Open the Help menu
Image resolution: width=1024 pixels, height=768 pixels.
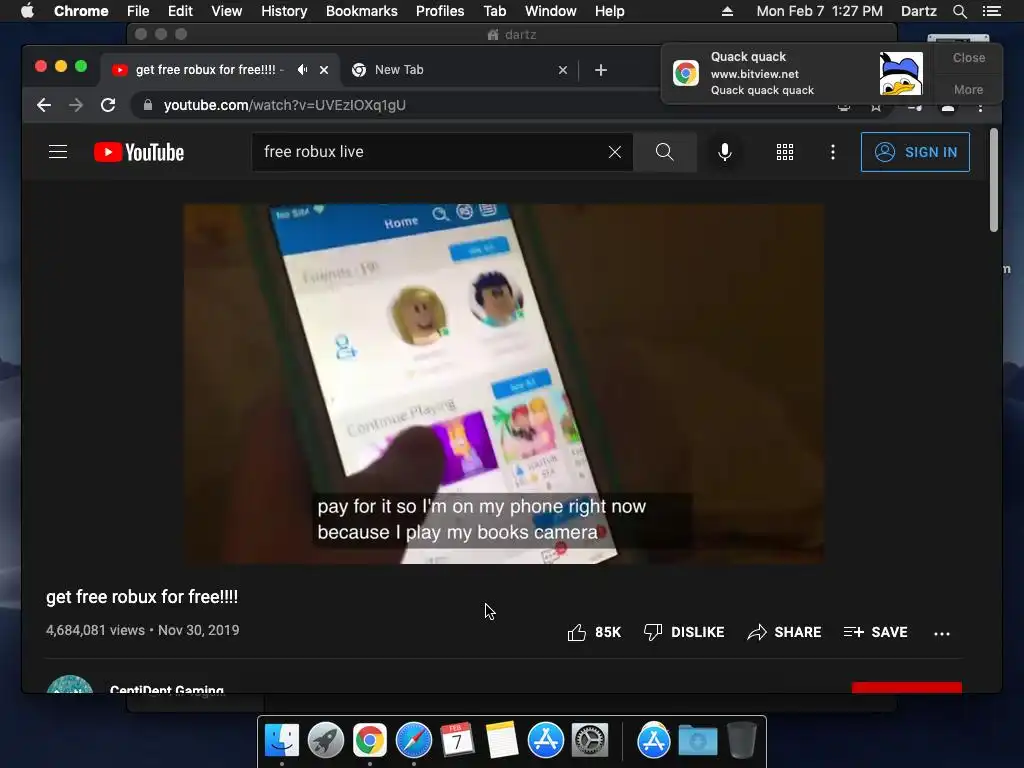tap(609, 11)
